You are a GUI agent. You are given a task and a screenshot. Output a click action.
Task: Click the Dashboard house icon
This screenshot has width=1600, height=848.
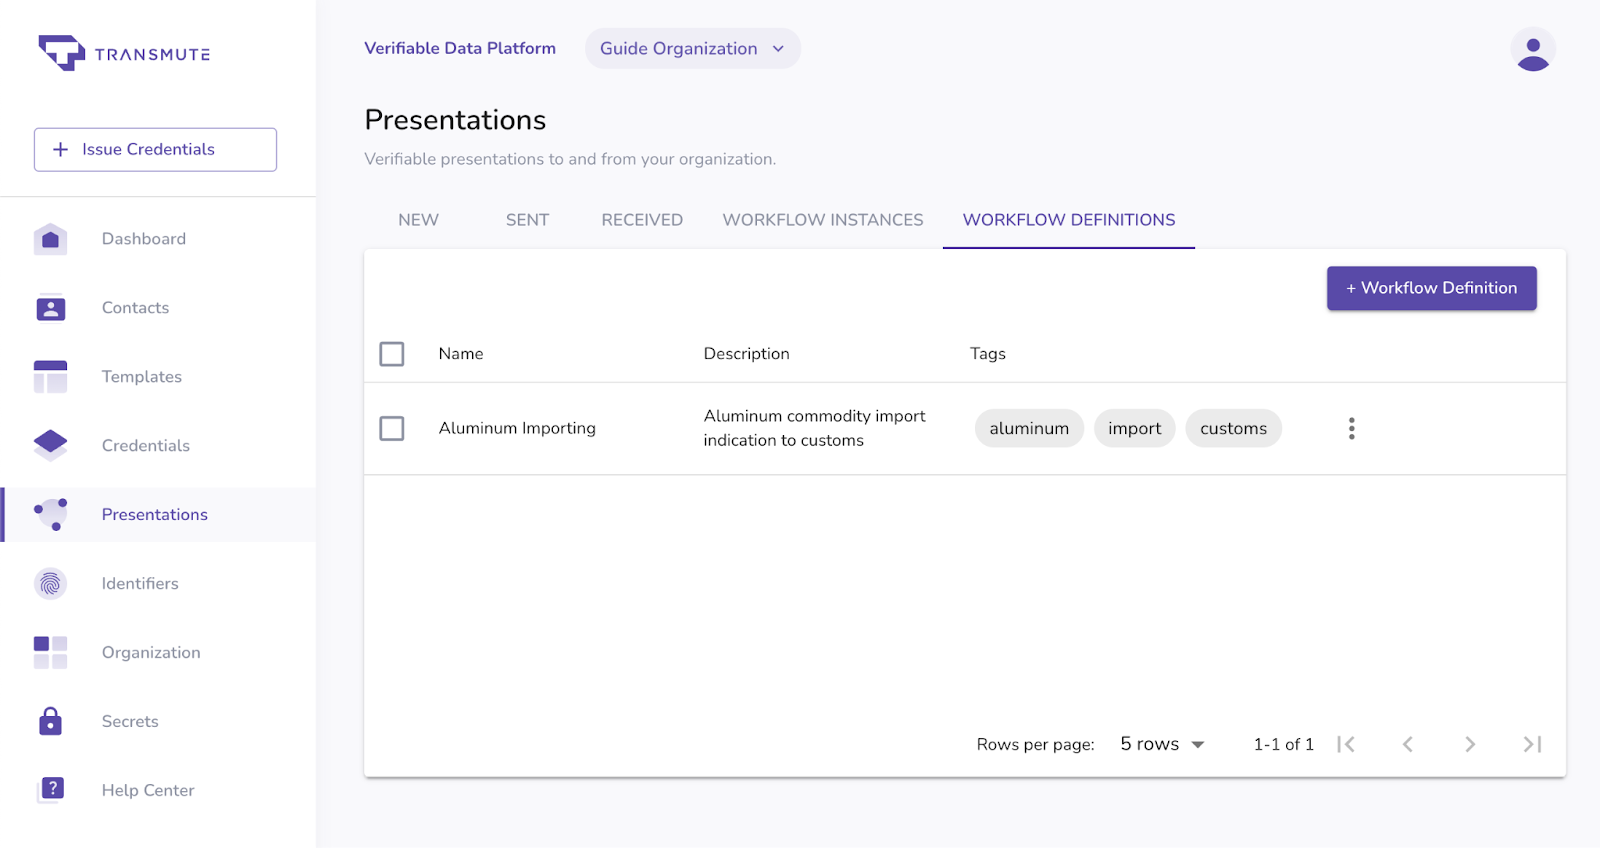coord(50,239)
